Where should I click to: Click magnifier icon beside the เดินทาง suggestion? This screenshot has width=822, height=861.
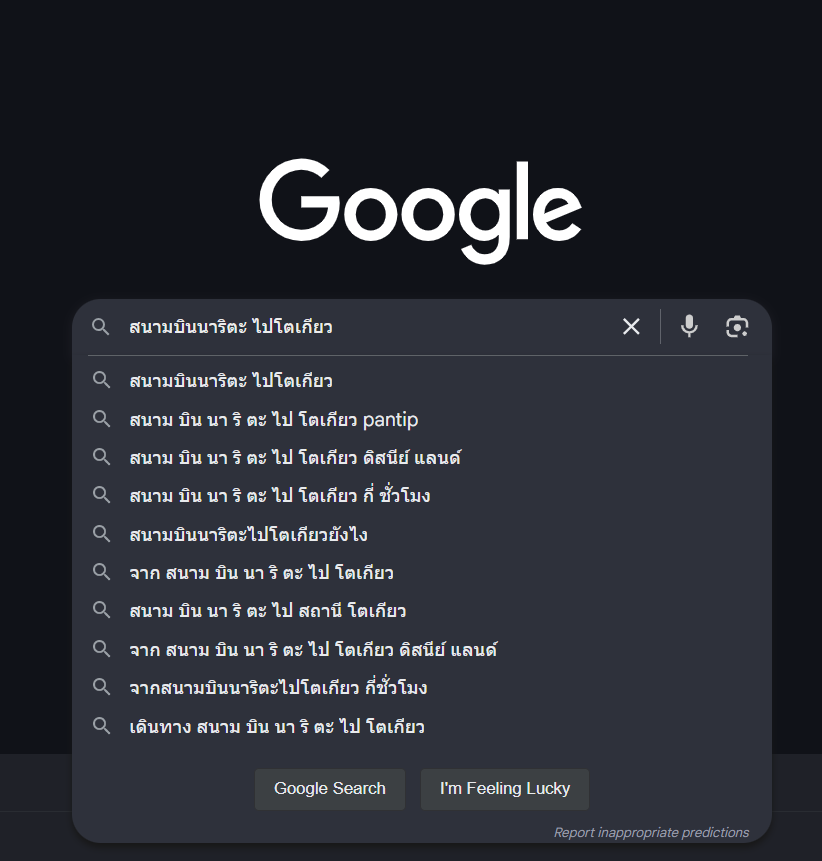coord(101,726)
